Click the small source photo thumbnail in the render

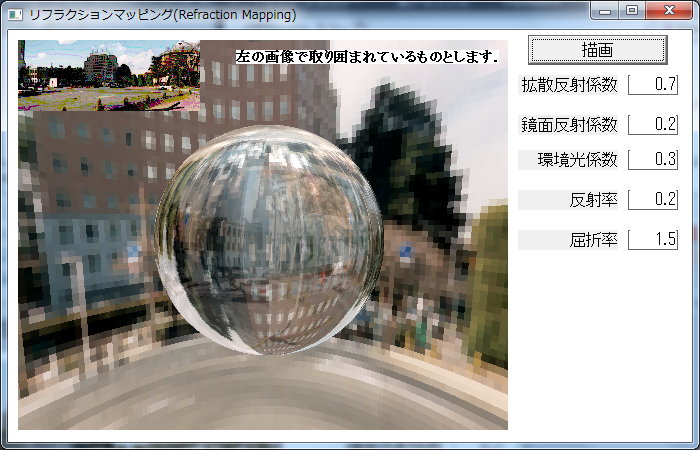[109, 75]
